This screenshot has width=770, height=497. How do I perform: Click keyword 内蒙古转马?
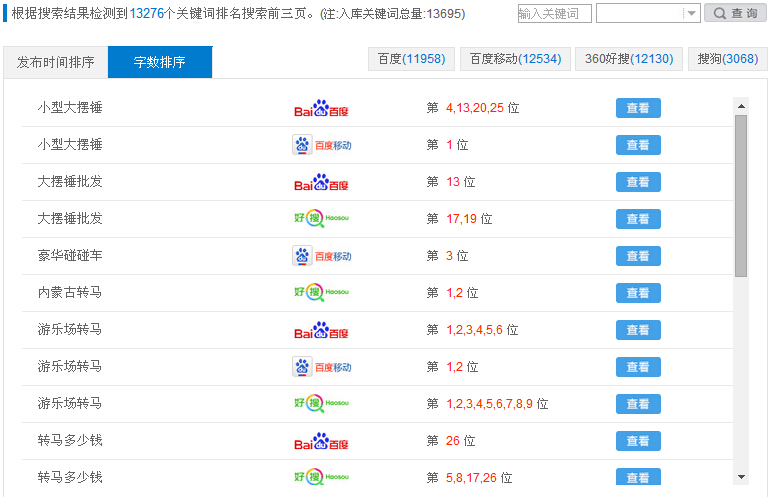tap(70, 293)
